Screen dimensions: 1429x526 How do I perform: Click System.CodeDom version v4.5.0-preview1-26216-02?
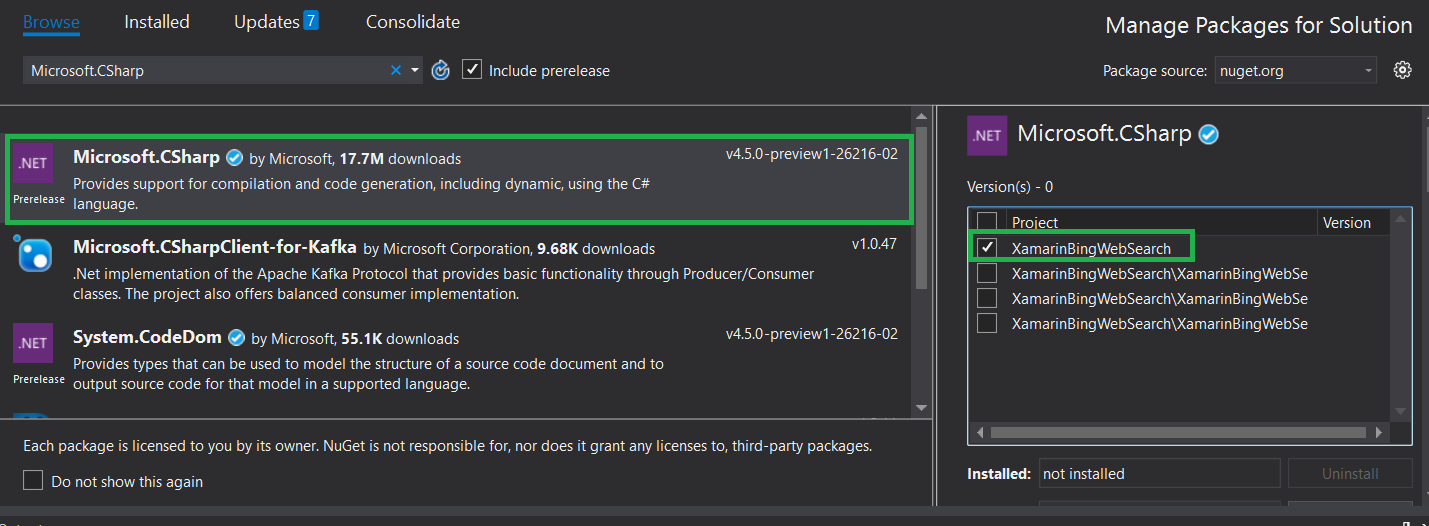pyautogui.click(x=812, y=334)
